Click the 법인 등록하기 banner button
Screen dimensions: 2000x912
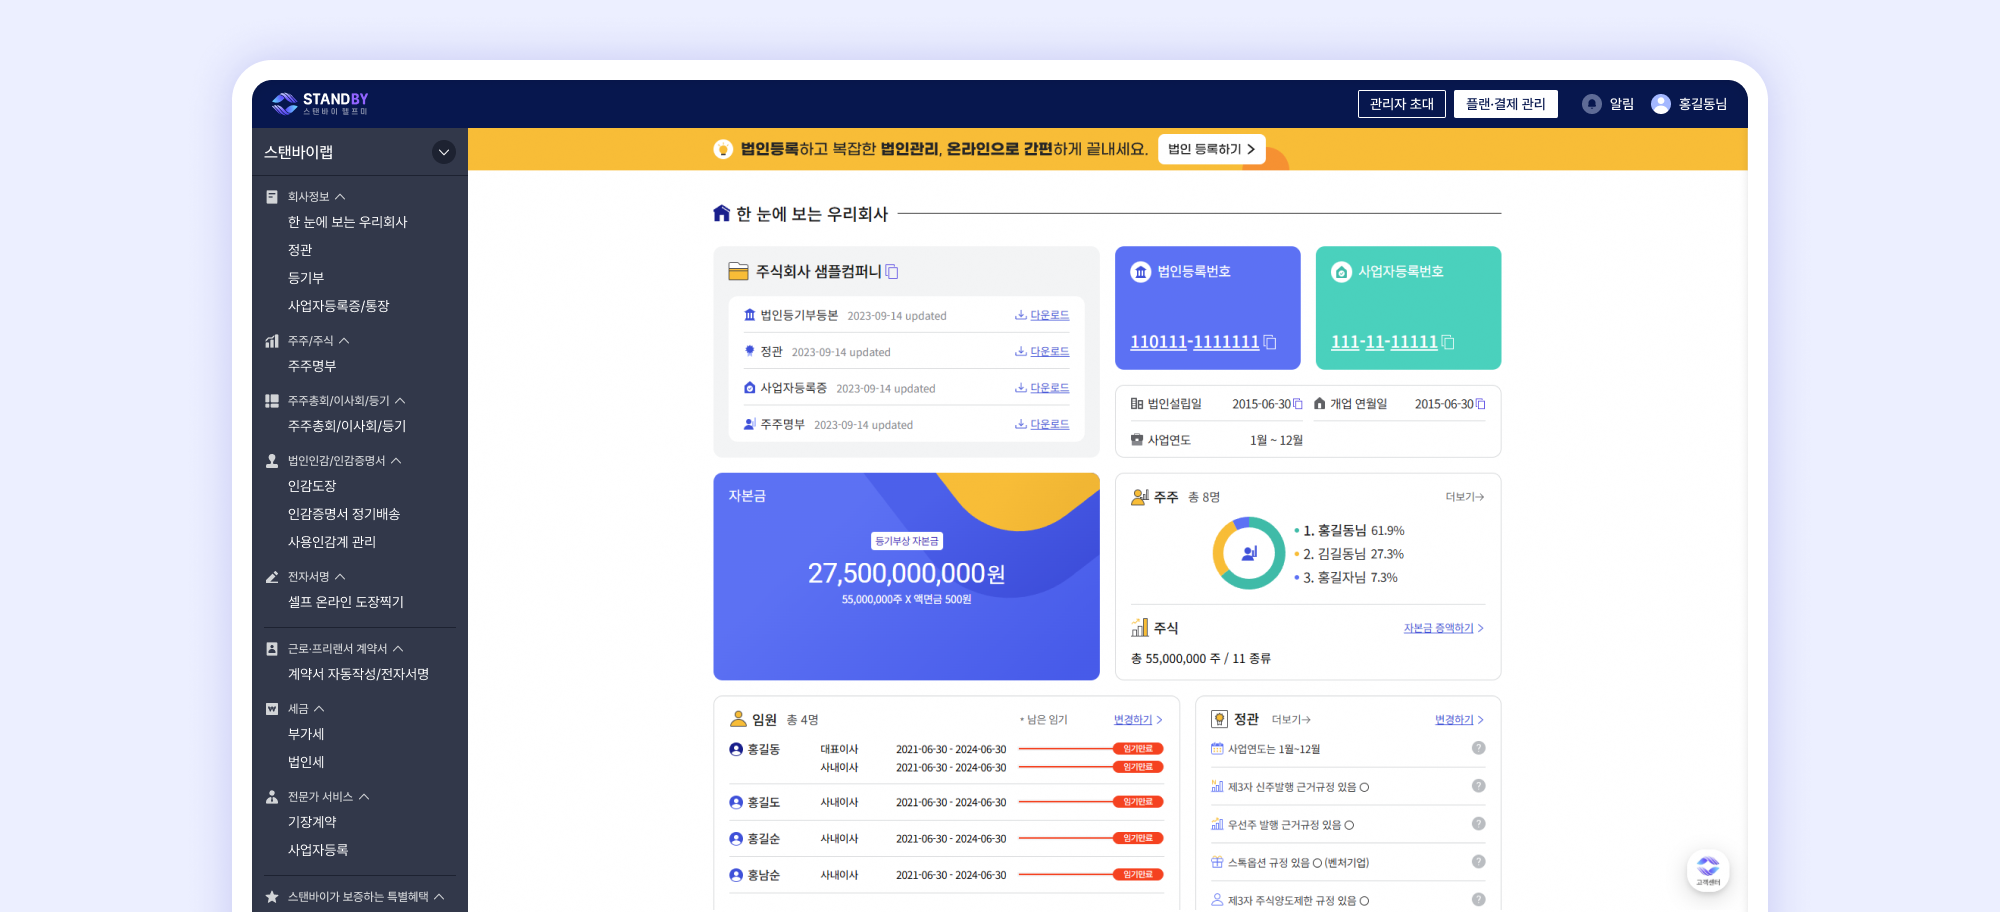[x=1212, y=149]
